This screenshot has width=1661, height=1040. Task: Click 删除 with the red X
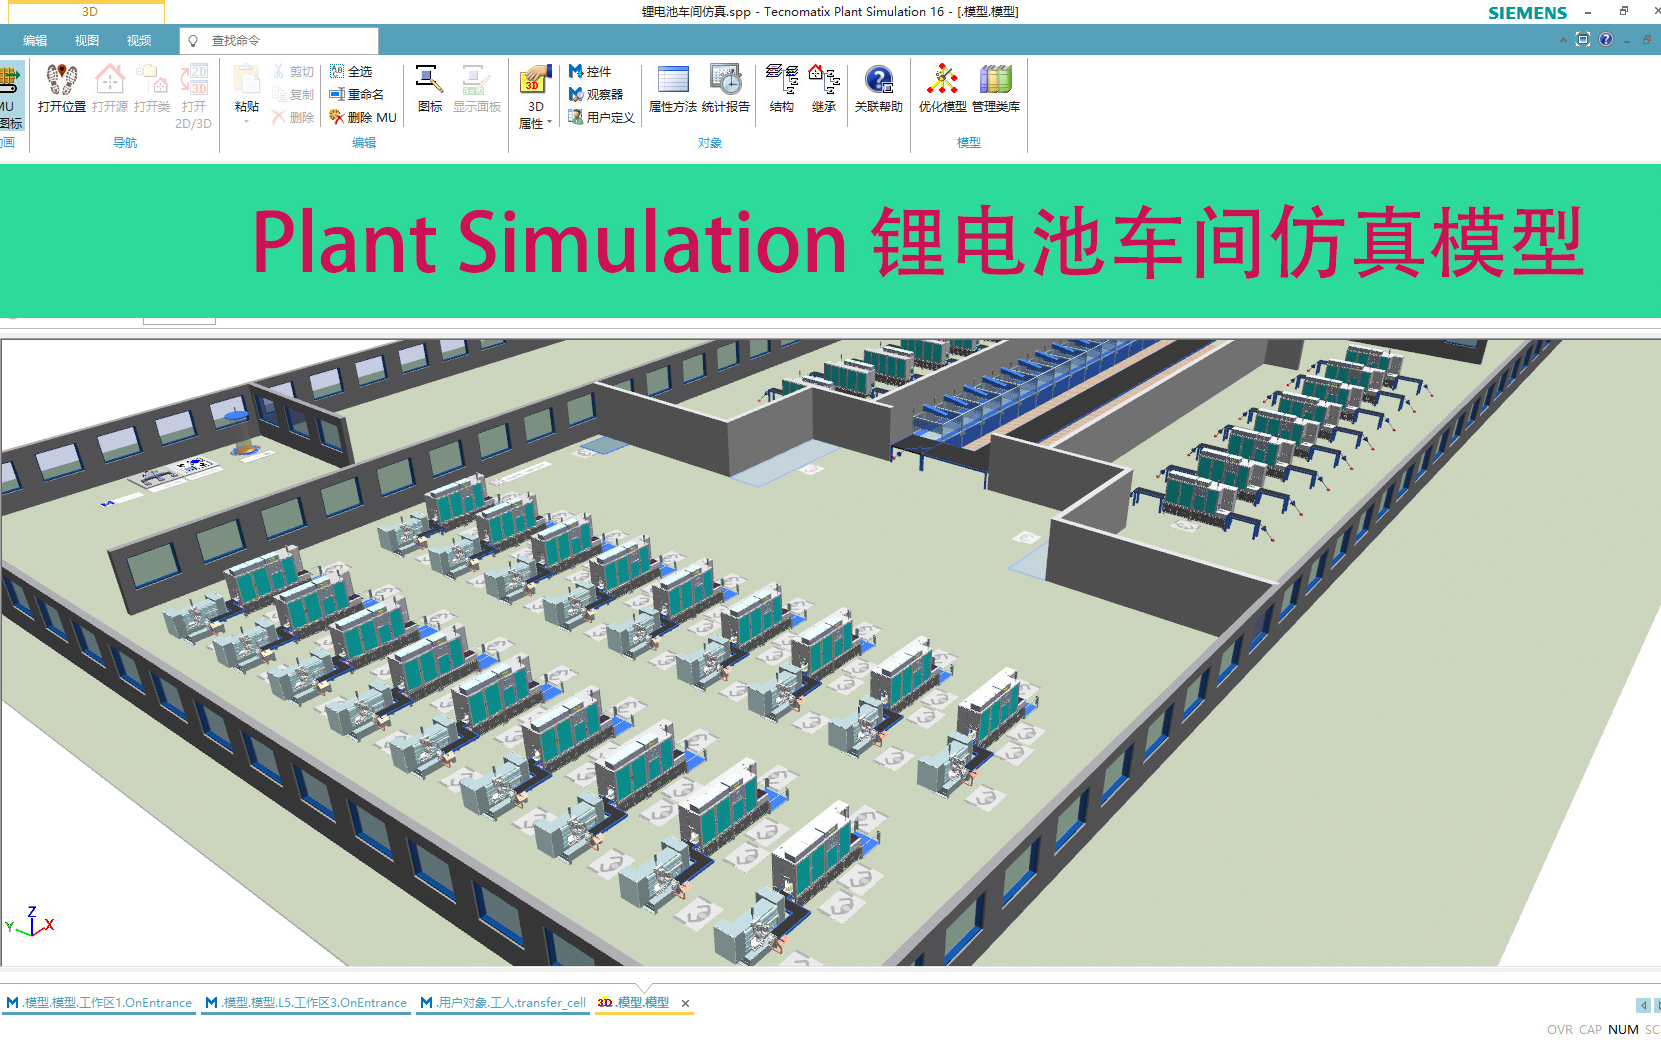tap(294, 118)
